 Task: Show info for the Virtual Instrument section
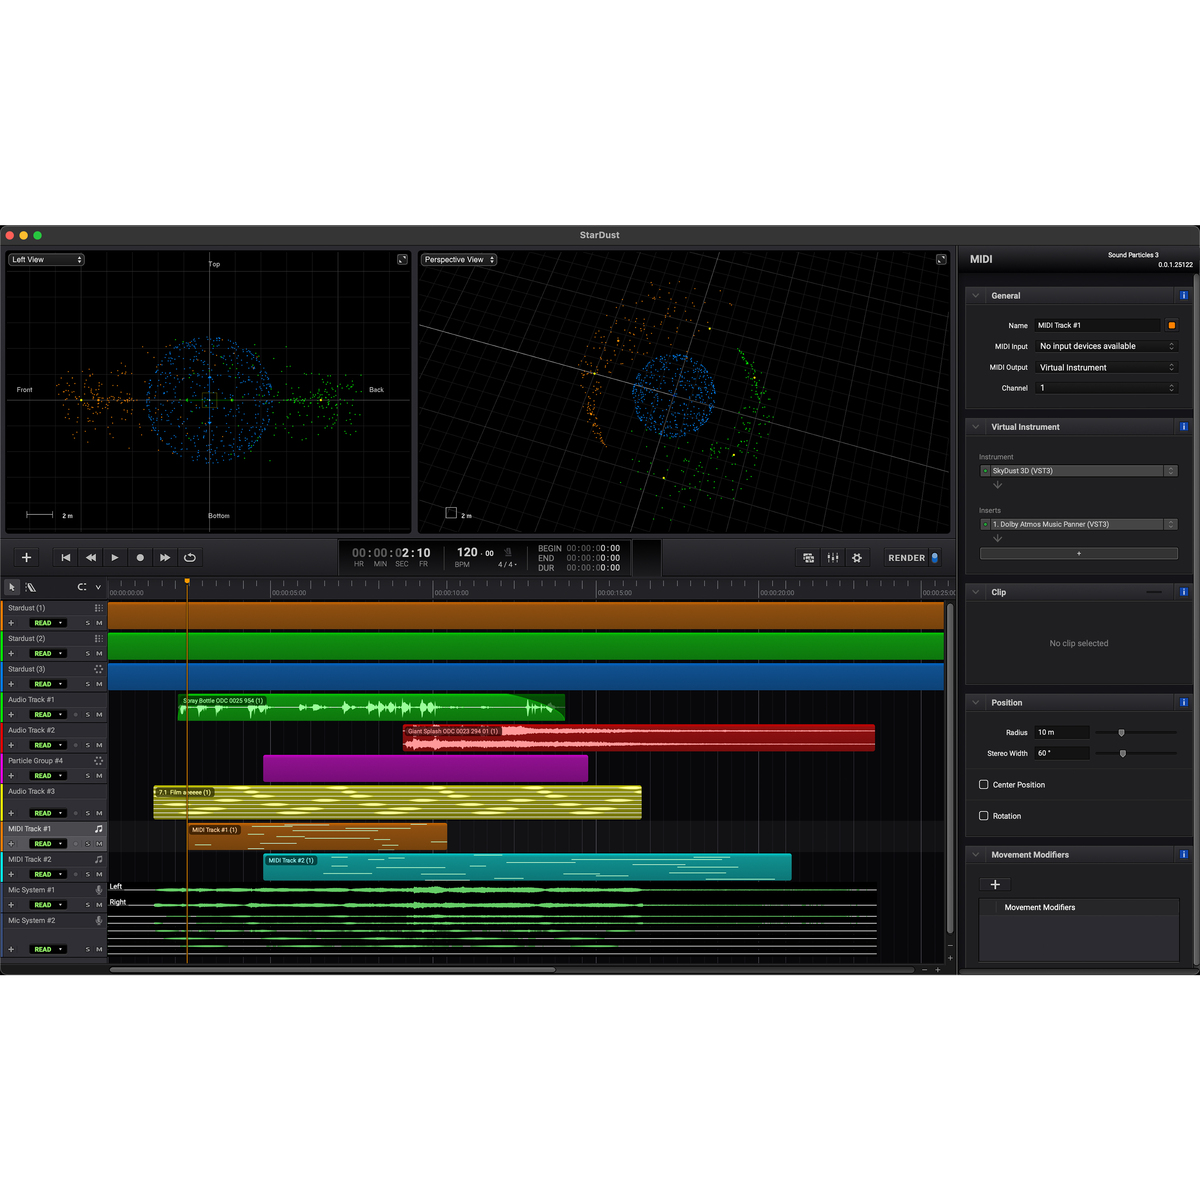tap(1183, 427)
